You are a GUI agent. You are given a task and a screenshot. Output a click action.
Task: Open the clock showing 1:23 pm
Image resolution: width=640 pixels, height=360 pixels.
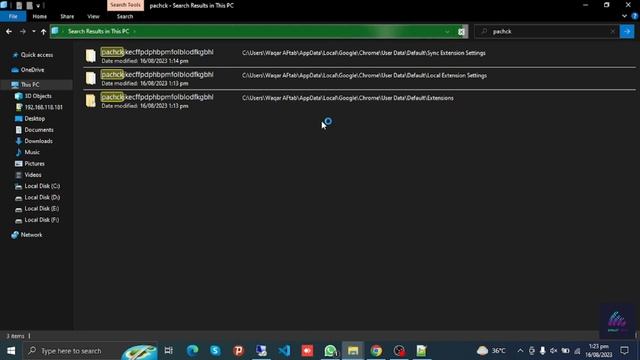point(599,351)
